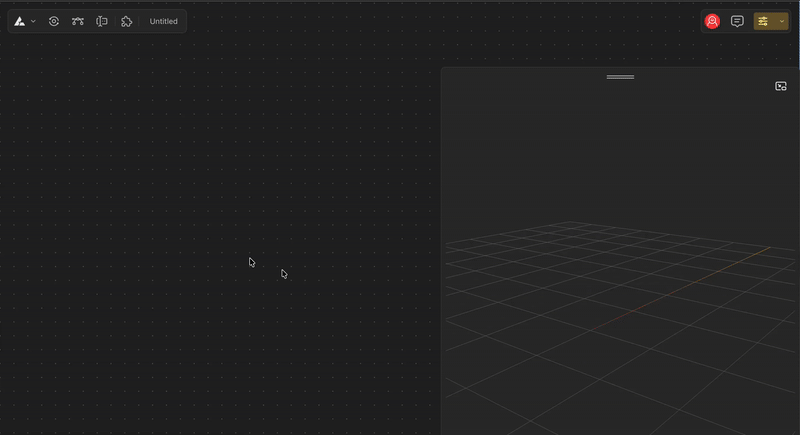
Task: Open the comments speech bubble icon
Action: tap(737, 21)
